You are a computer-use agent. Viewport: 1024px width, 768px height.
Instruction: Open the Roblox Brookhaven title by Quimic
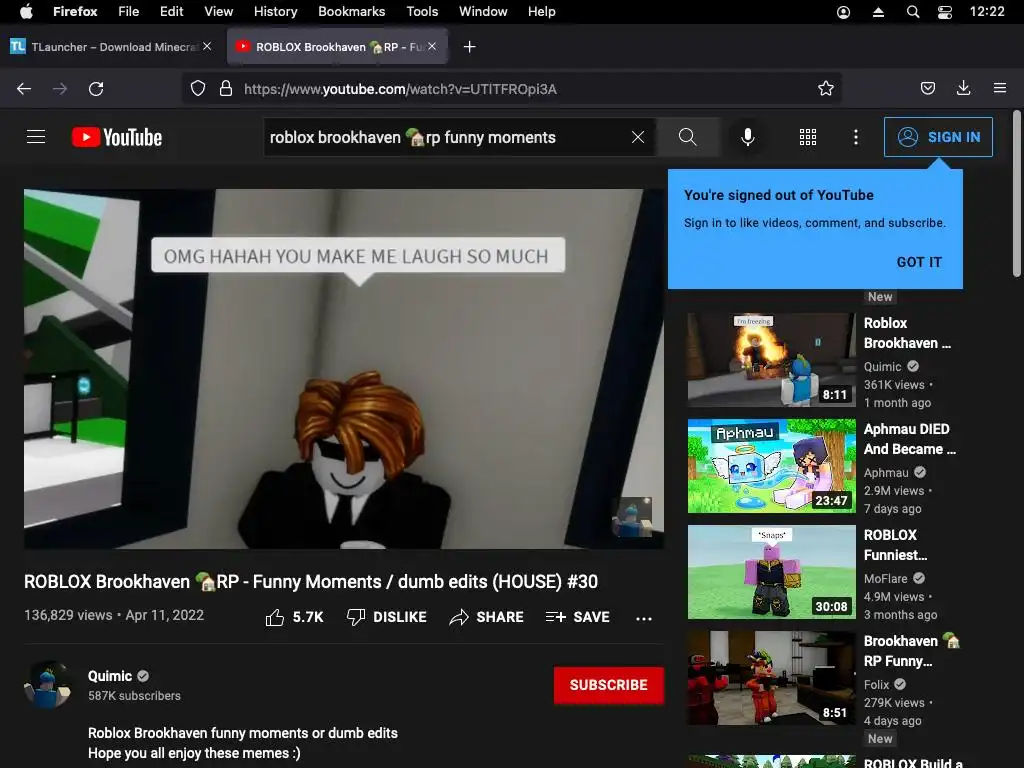[x=907, y=333]
